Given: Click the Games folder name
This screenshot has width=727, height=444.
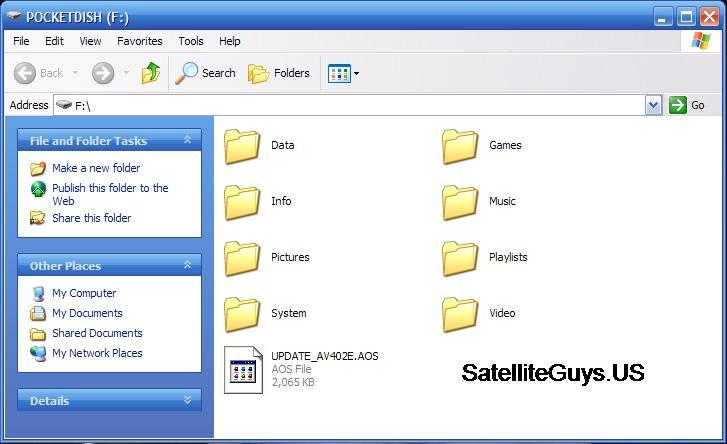Looking at the screenshot, I should (505, 145).
